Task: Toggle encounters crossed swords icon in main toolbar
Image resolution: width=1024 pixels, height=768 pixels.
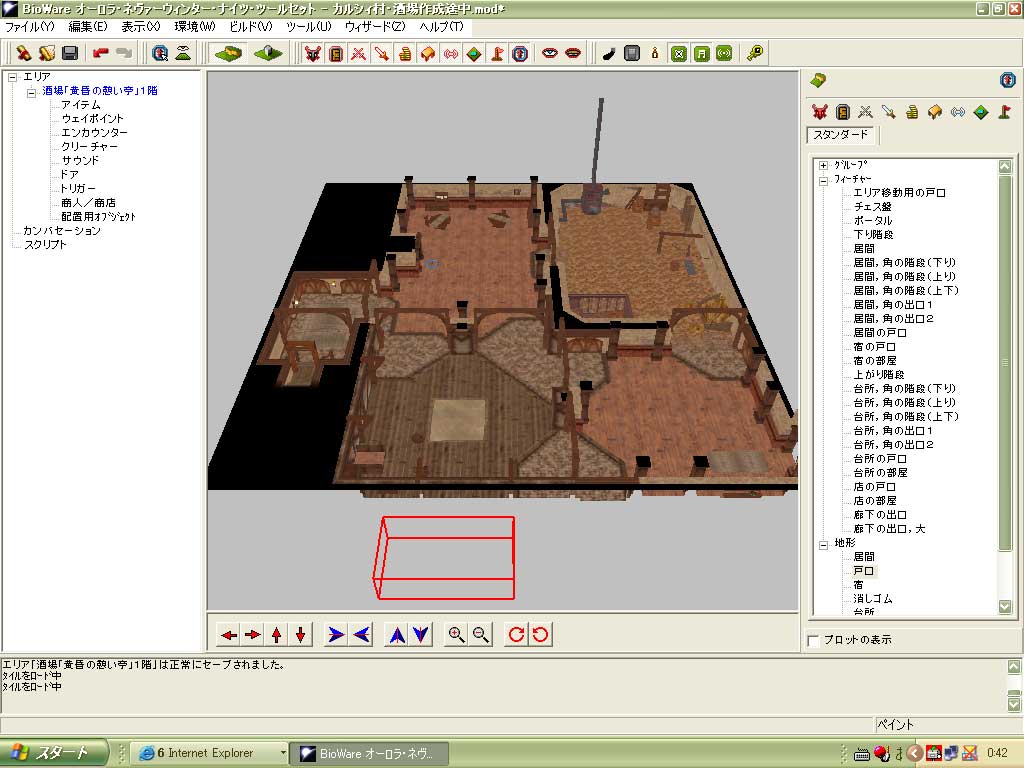Action: [x=359, y=53]
